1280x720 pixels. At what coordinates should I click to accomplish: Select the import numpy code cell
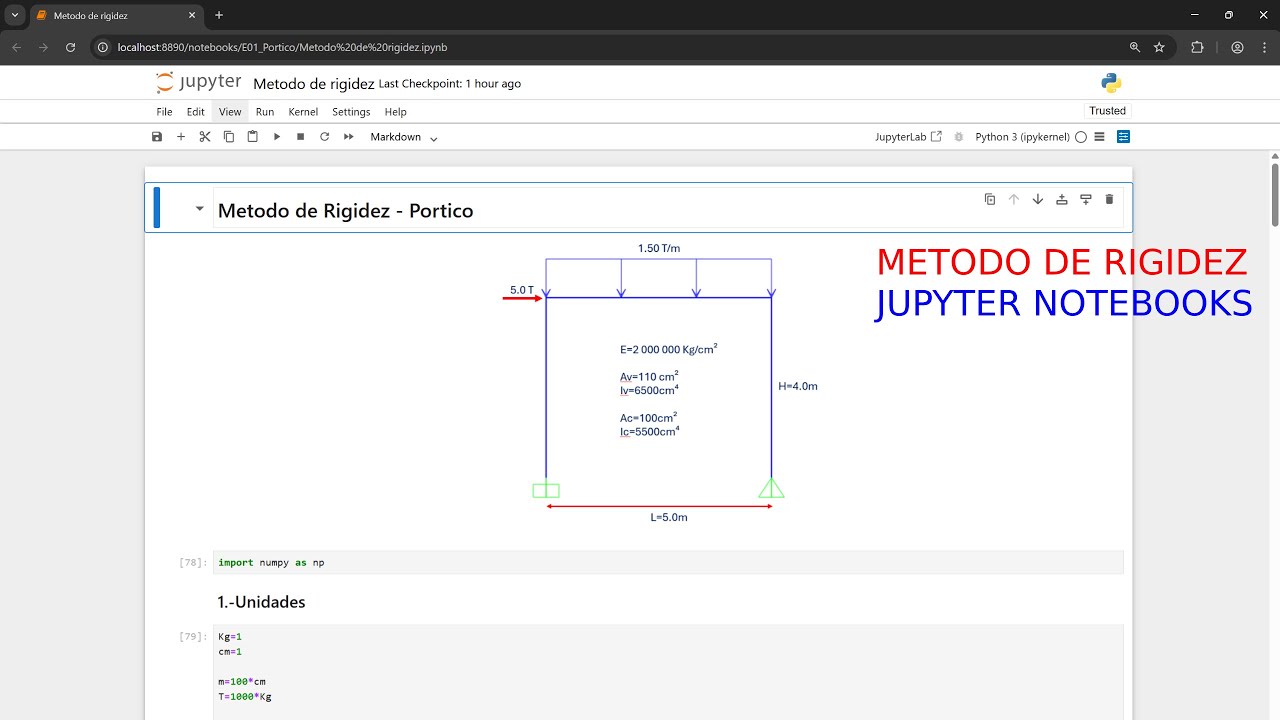click(668, 562)
